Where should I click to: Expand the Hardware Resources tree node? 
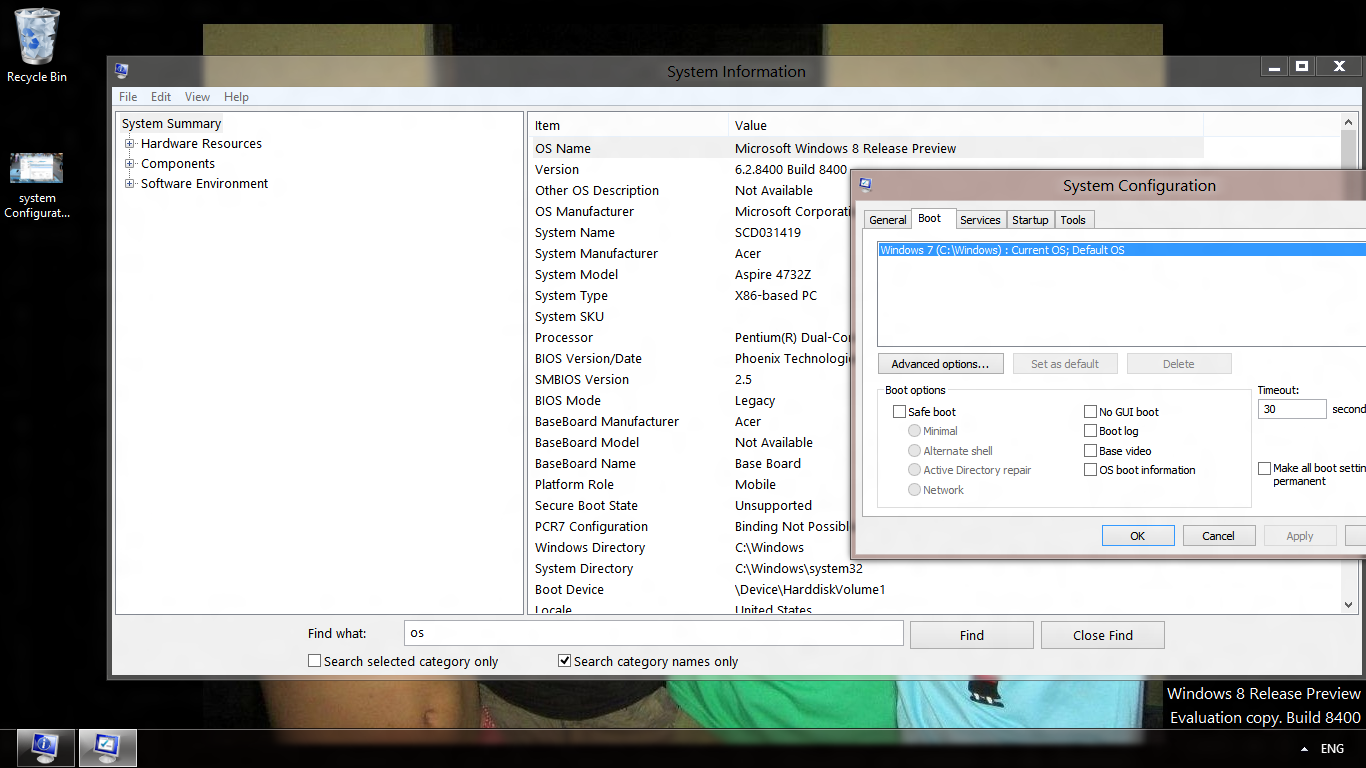(x=129, y=144)
